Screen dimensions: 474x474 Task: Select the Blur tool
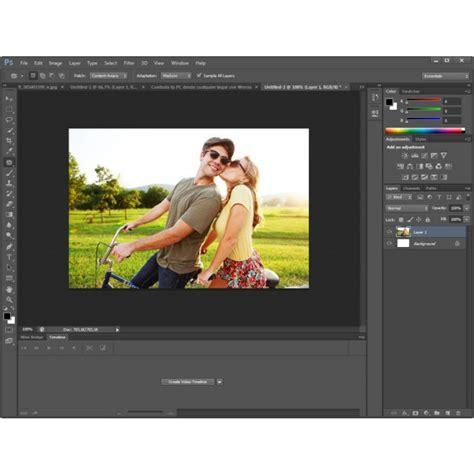pyautogui.click(x=9, y=225)
